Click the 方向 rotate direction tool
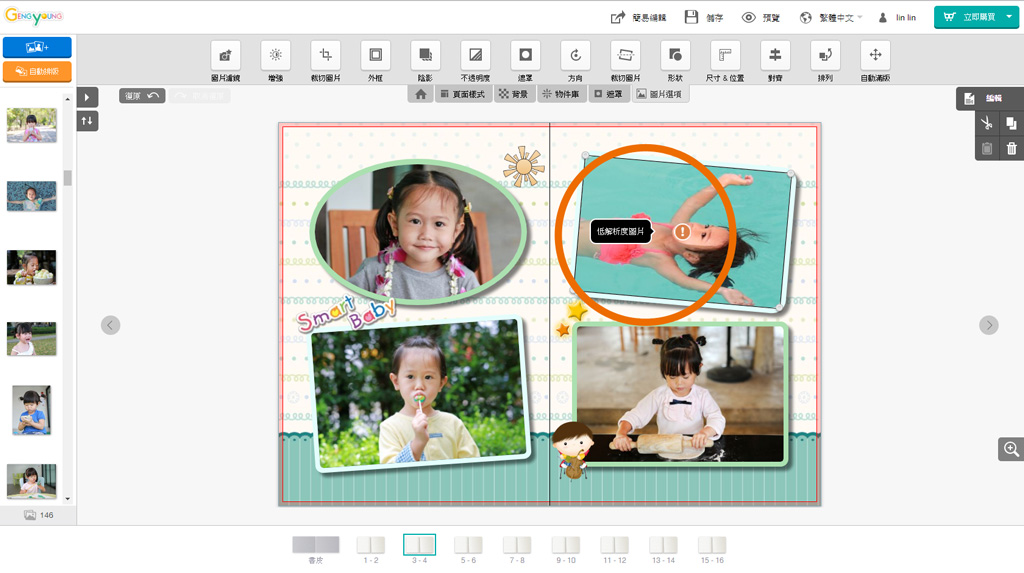The height and width of the screenshot is (573, 1024). [x=575, y=61]
